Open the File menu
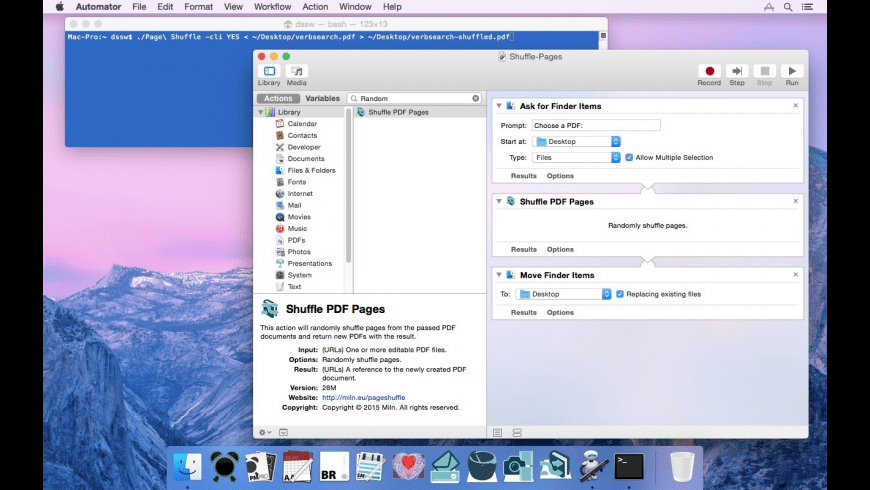870x490 pixels. click(139, 7)
